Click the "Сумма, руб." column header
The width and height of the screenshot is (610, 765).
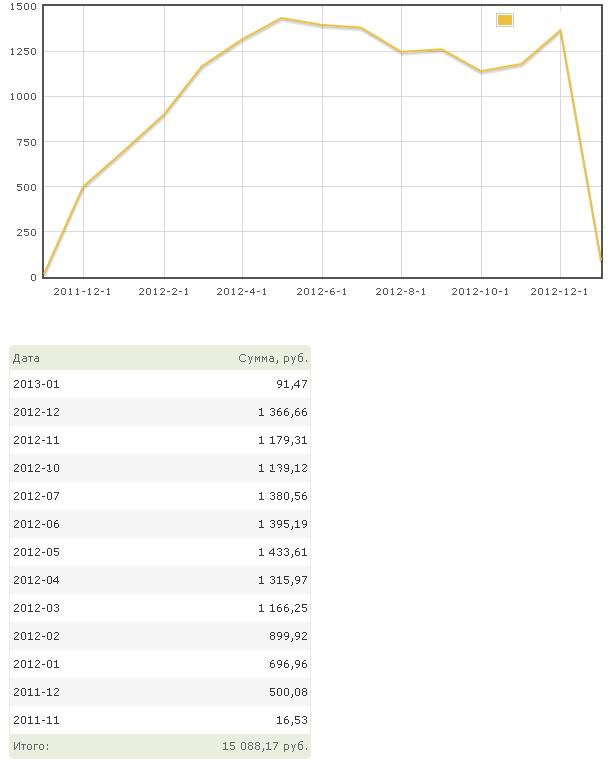coord(273,358)
